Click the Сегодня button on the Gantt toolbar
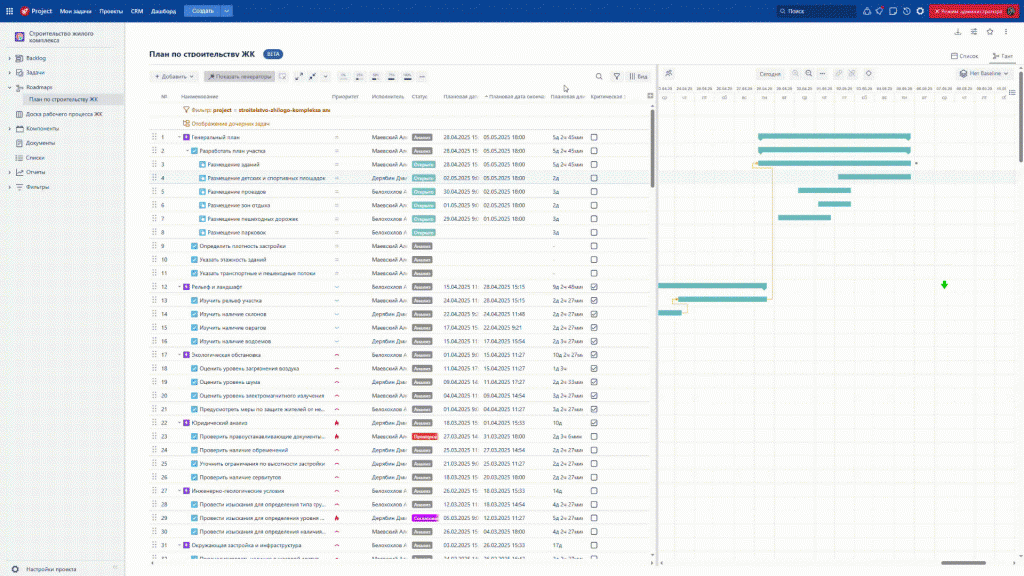The height and width of the screenshot is (576, 1024). (x=769, y=74)
